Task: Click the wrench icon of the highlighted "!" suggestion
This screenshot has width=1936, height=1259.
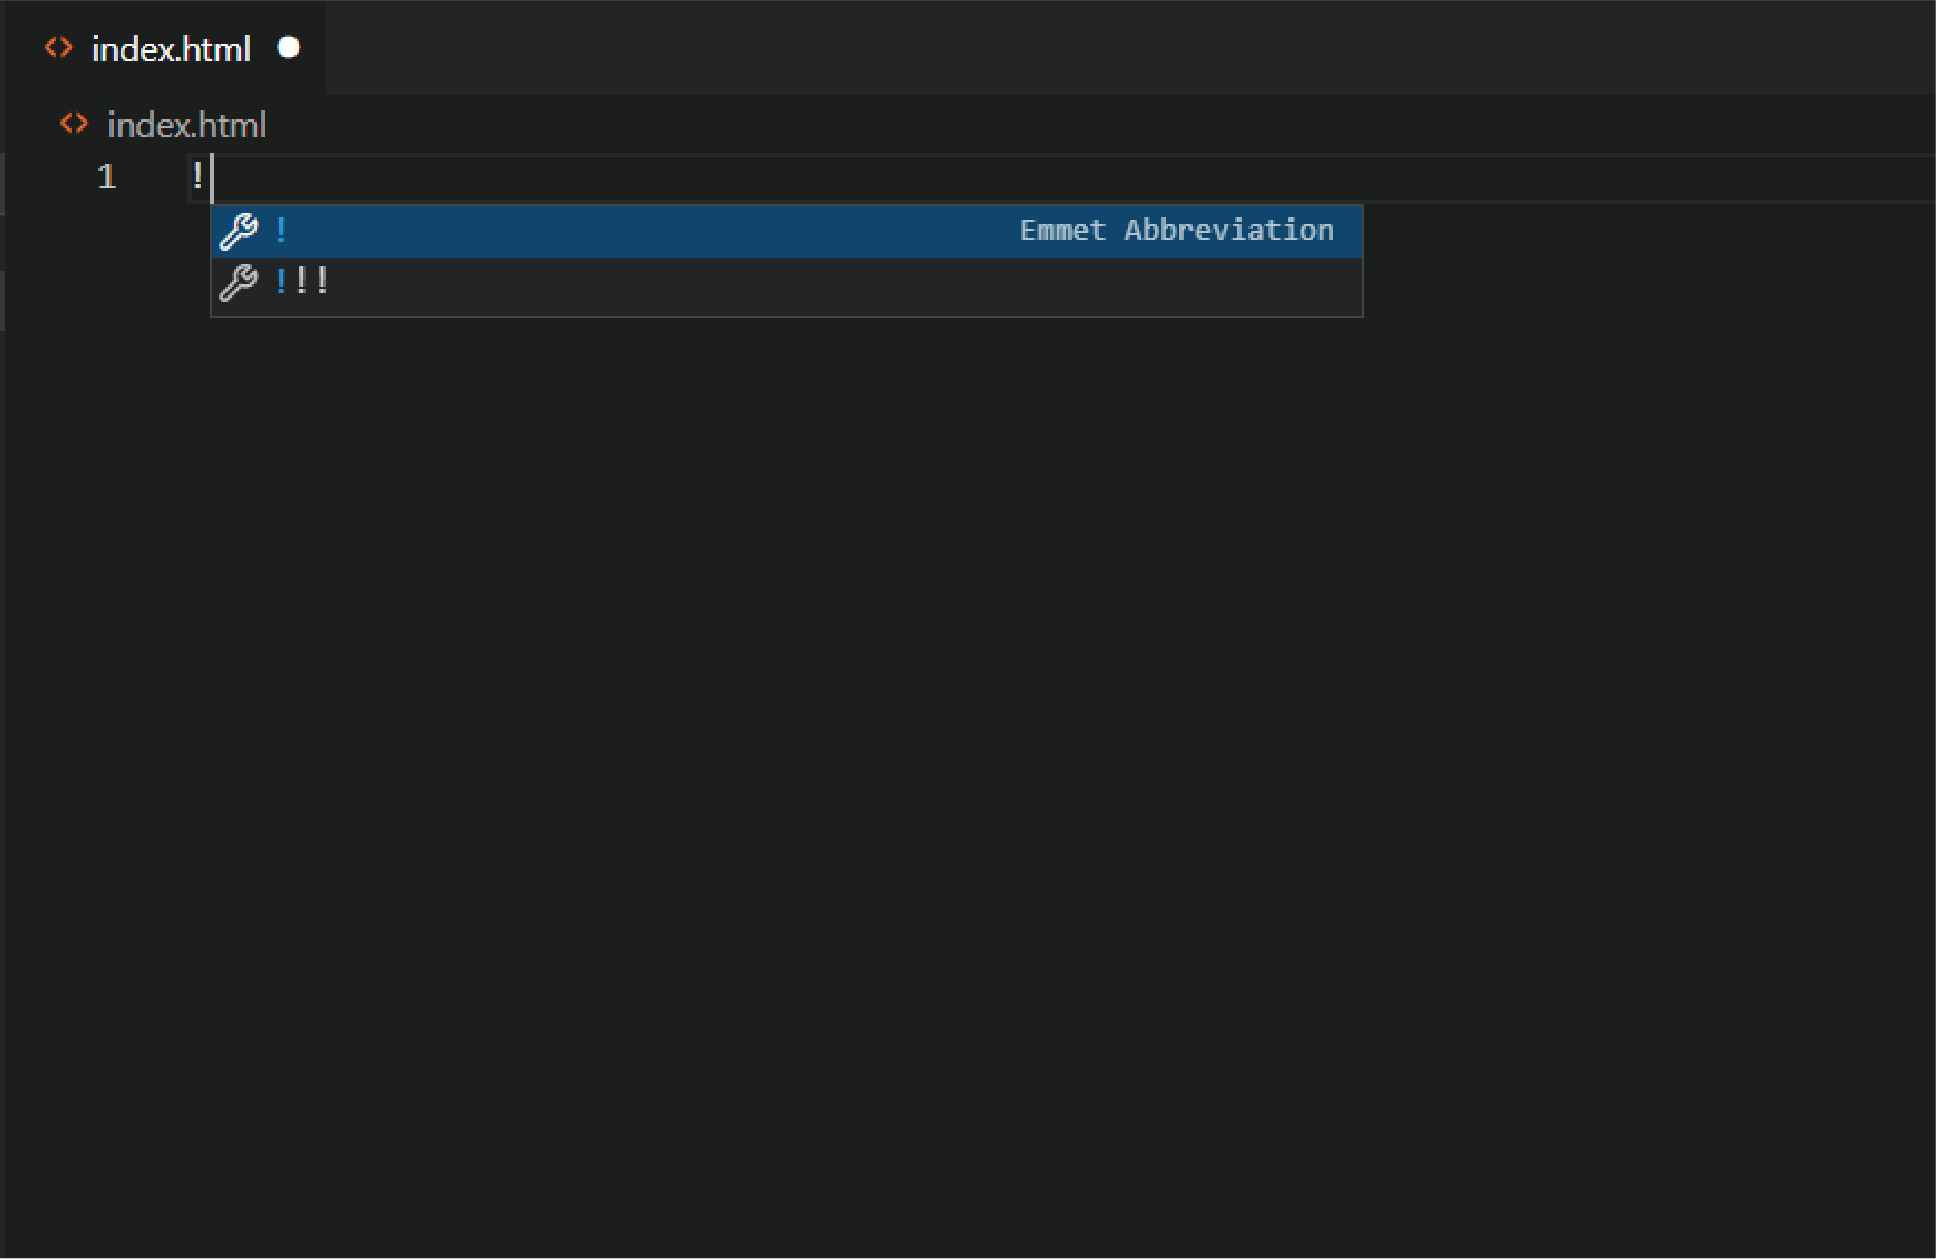Action: [239, 231]
